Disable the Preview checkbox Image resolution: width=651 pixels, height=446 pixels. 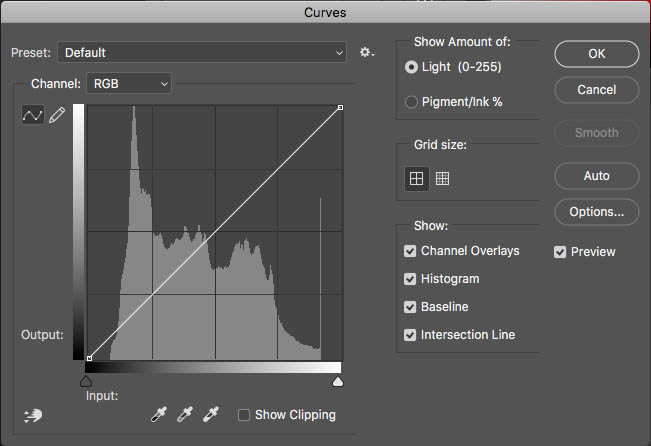(x=560, y=252)
